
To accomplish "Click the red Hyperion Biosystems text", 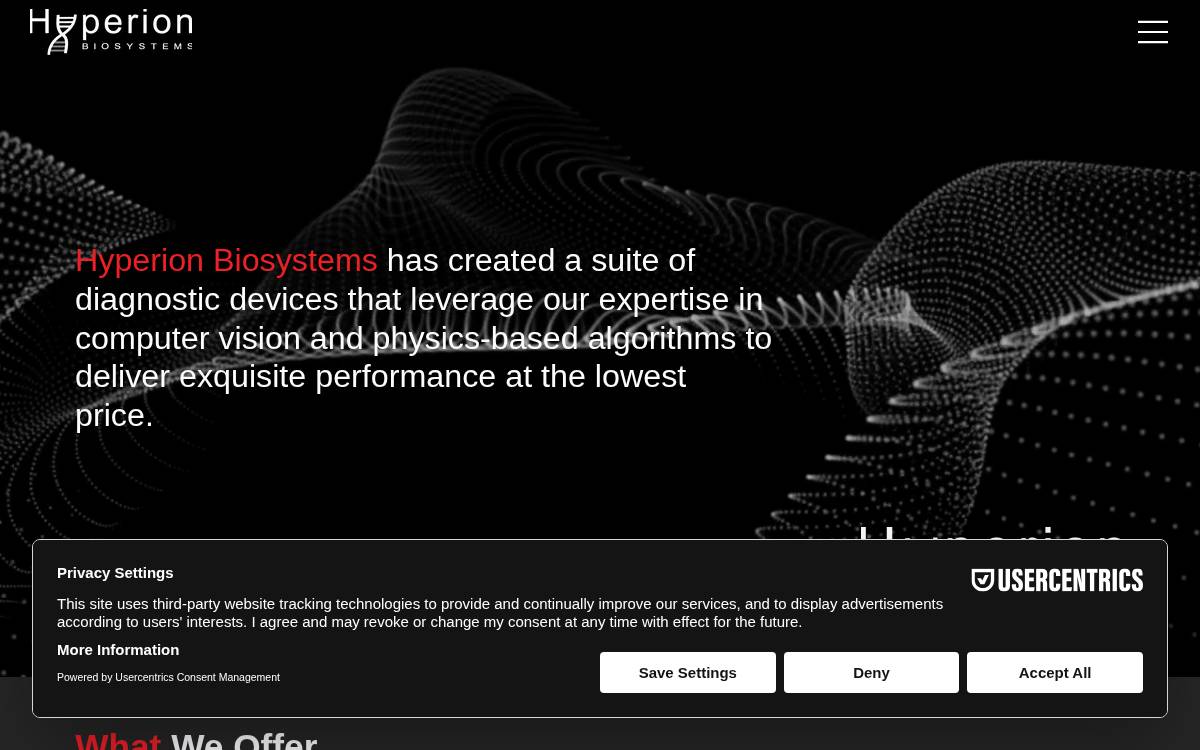I will (x=226, y=260).
